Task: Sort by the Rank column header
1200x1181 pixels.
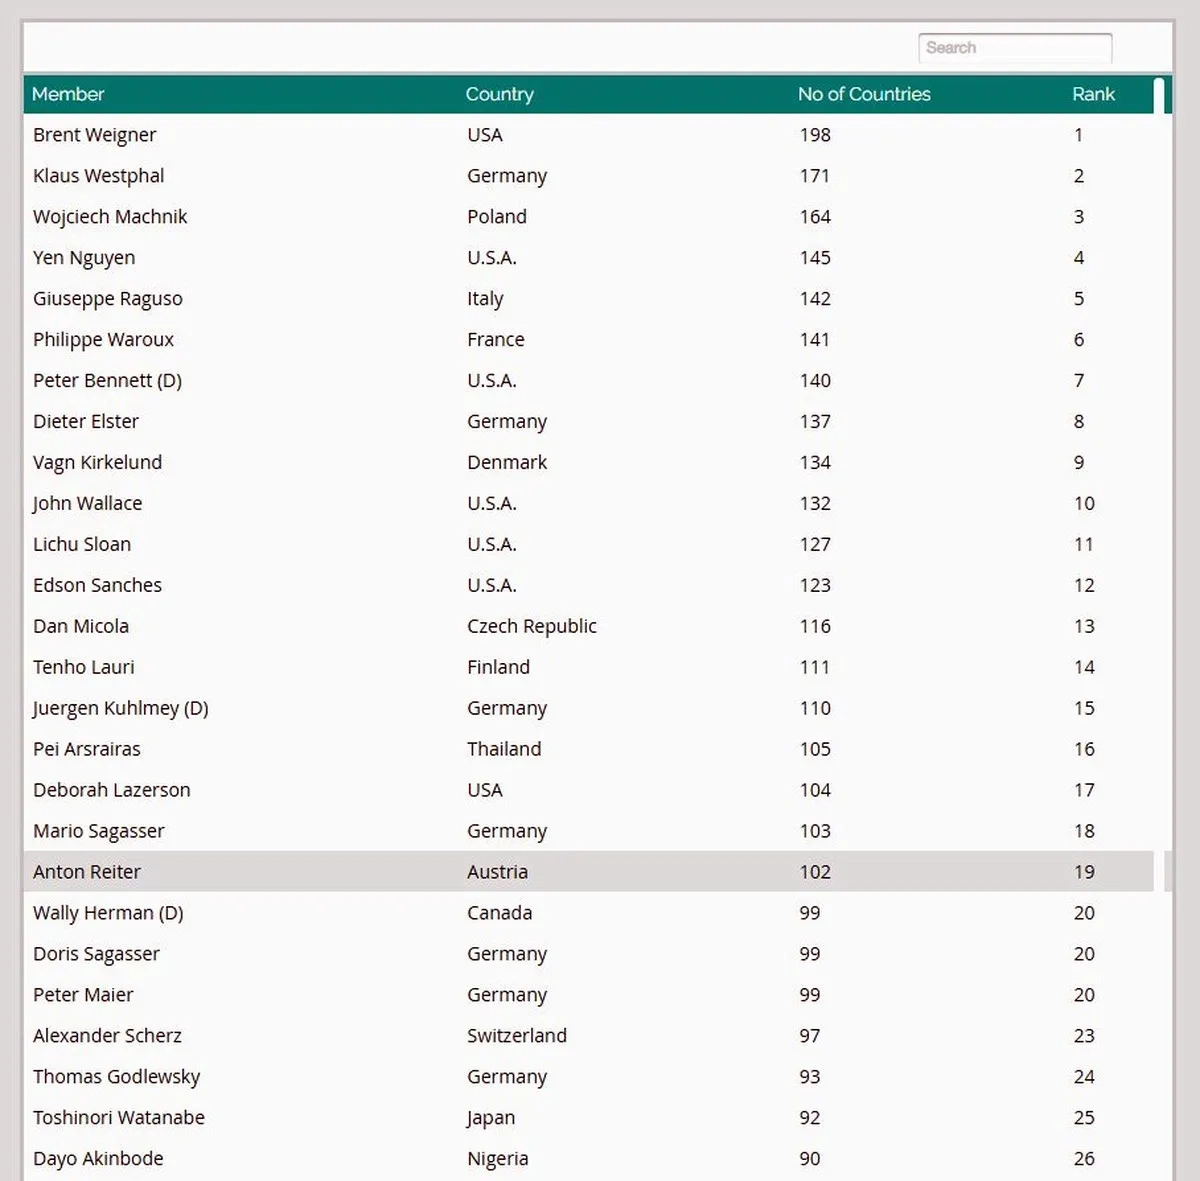Action: pos(1092,94)
